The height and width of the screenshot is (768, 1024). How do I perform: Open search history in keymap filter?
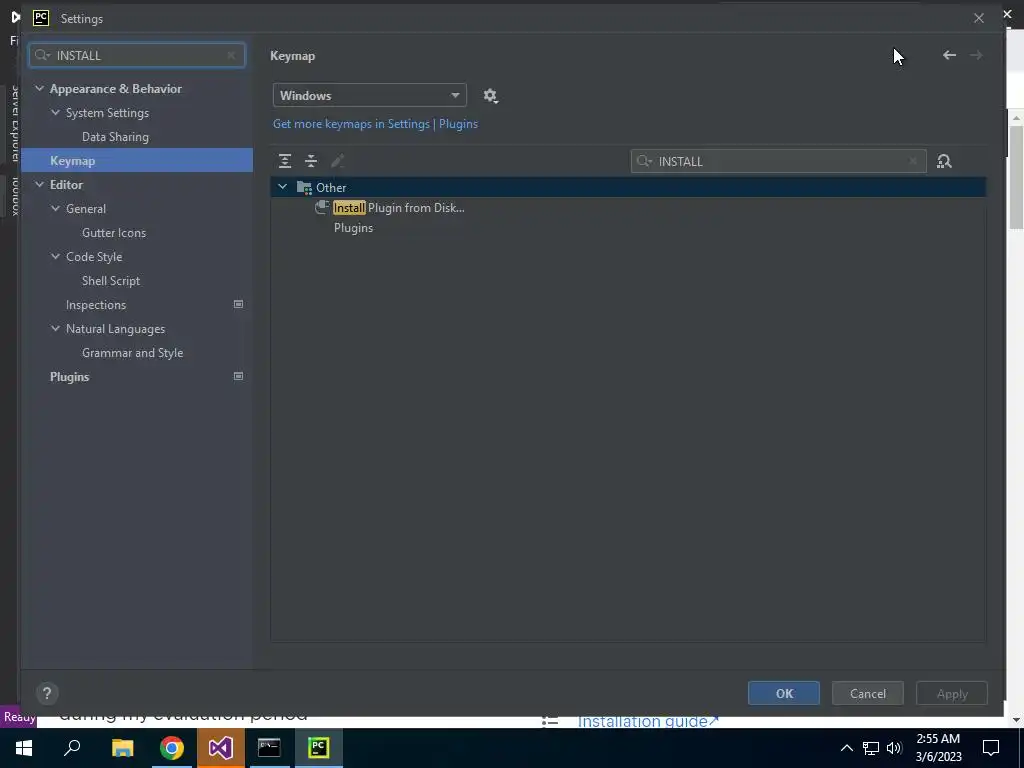[x=645, y=161]
